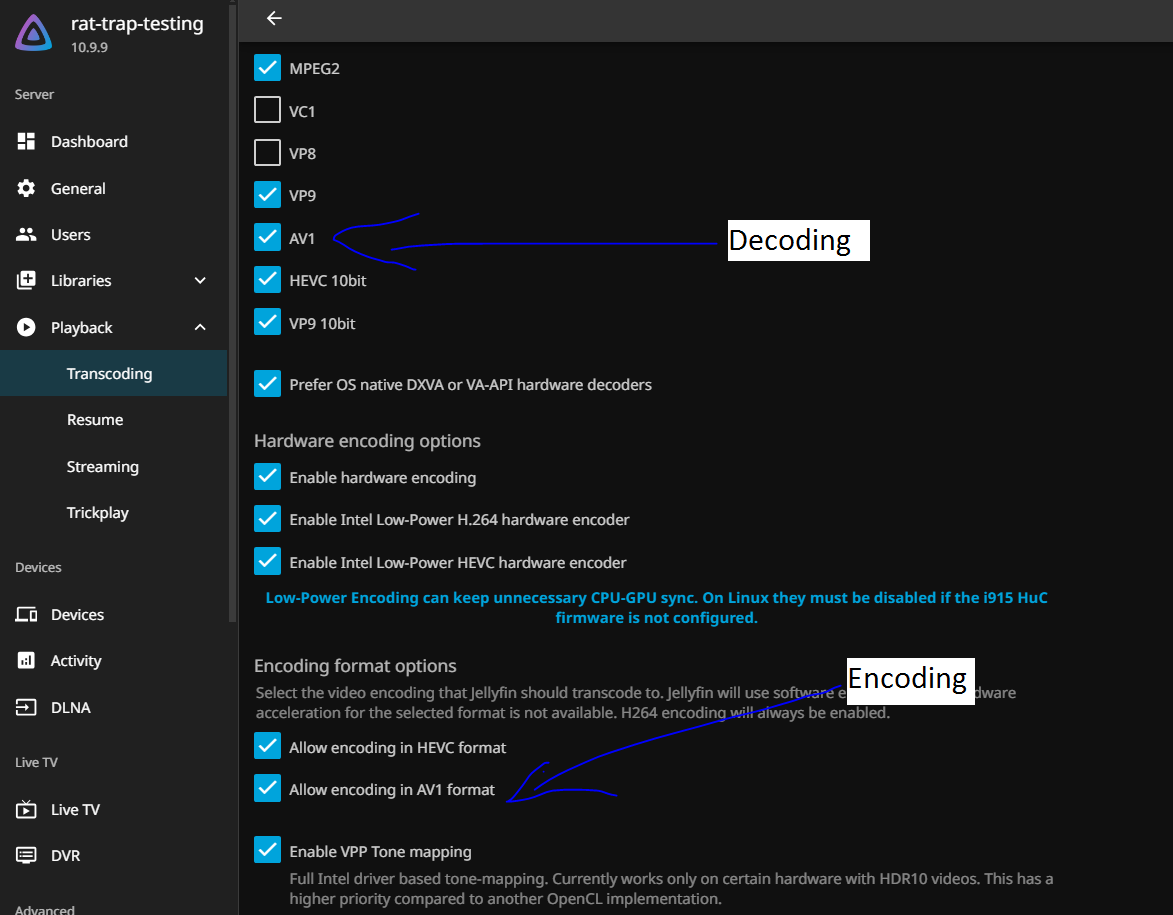Image resolution: width=1173 pixels, height=915 pixels.
Task: Collapse the Playback section chevron
Action: point(200,328)
